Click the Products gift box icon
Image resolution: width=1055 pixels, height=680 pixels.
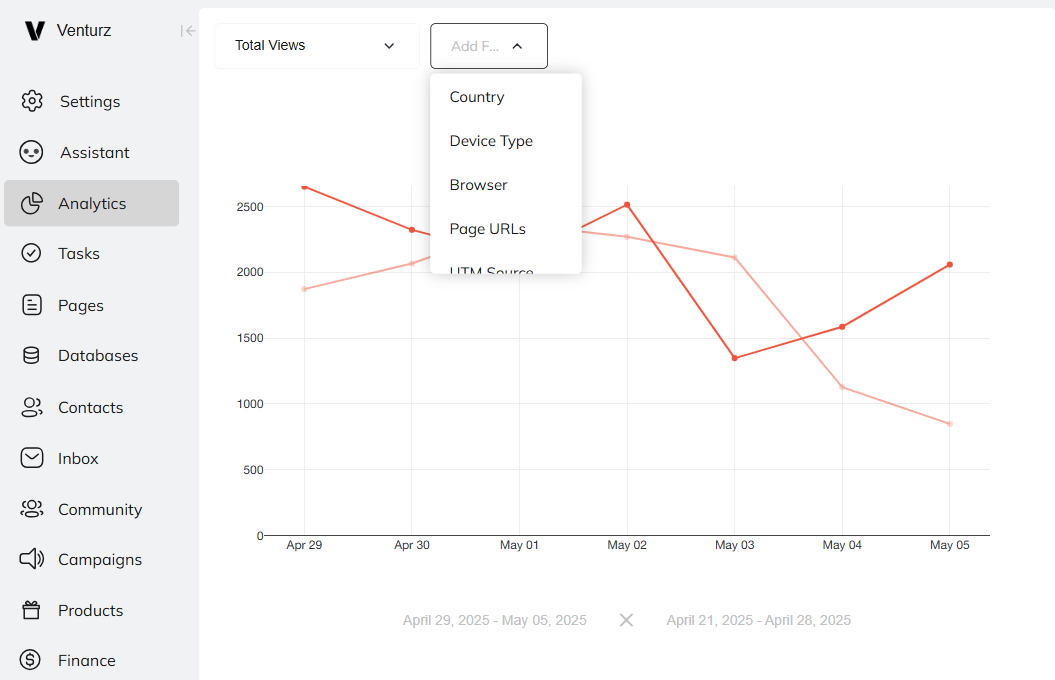point(32,610)
